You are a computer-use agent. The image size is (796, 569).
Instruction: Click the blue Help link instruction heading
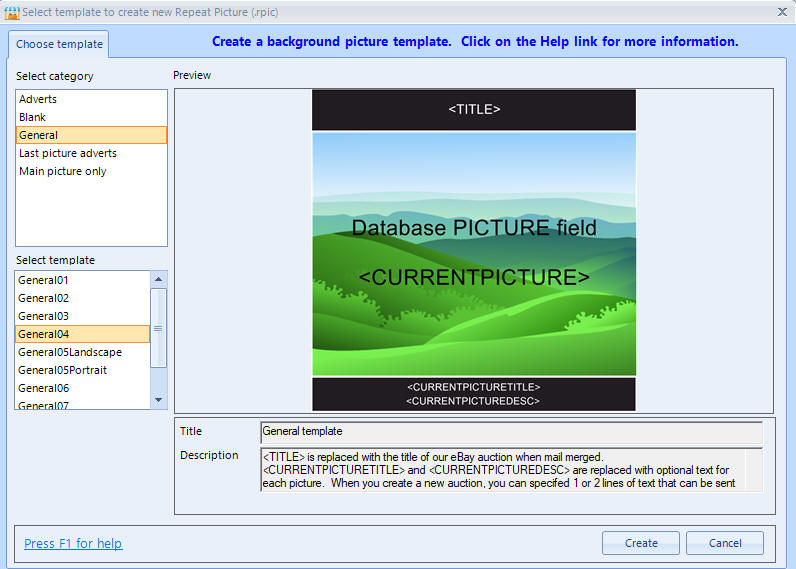(x=475, y=42)
